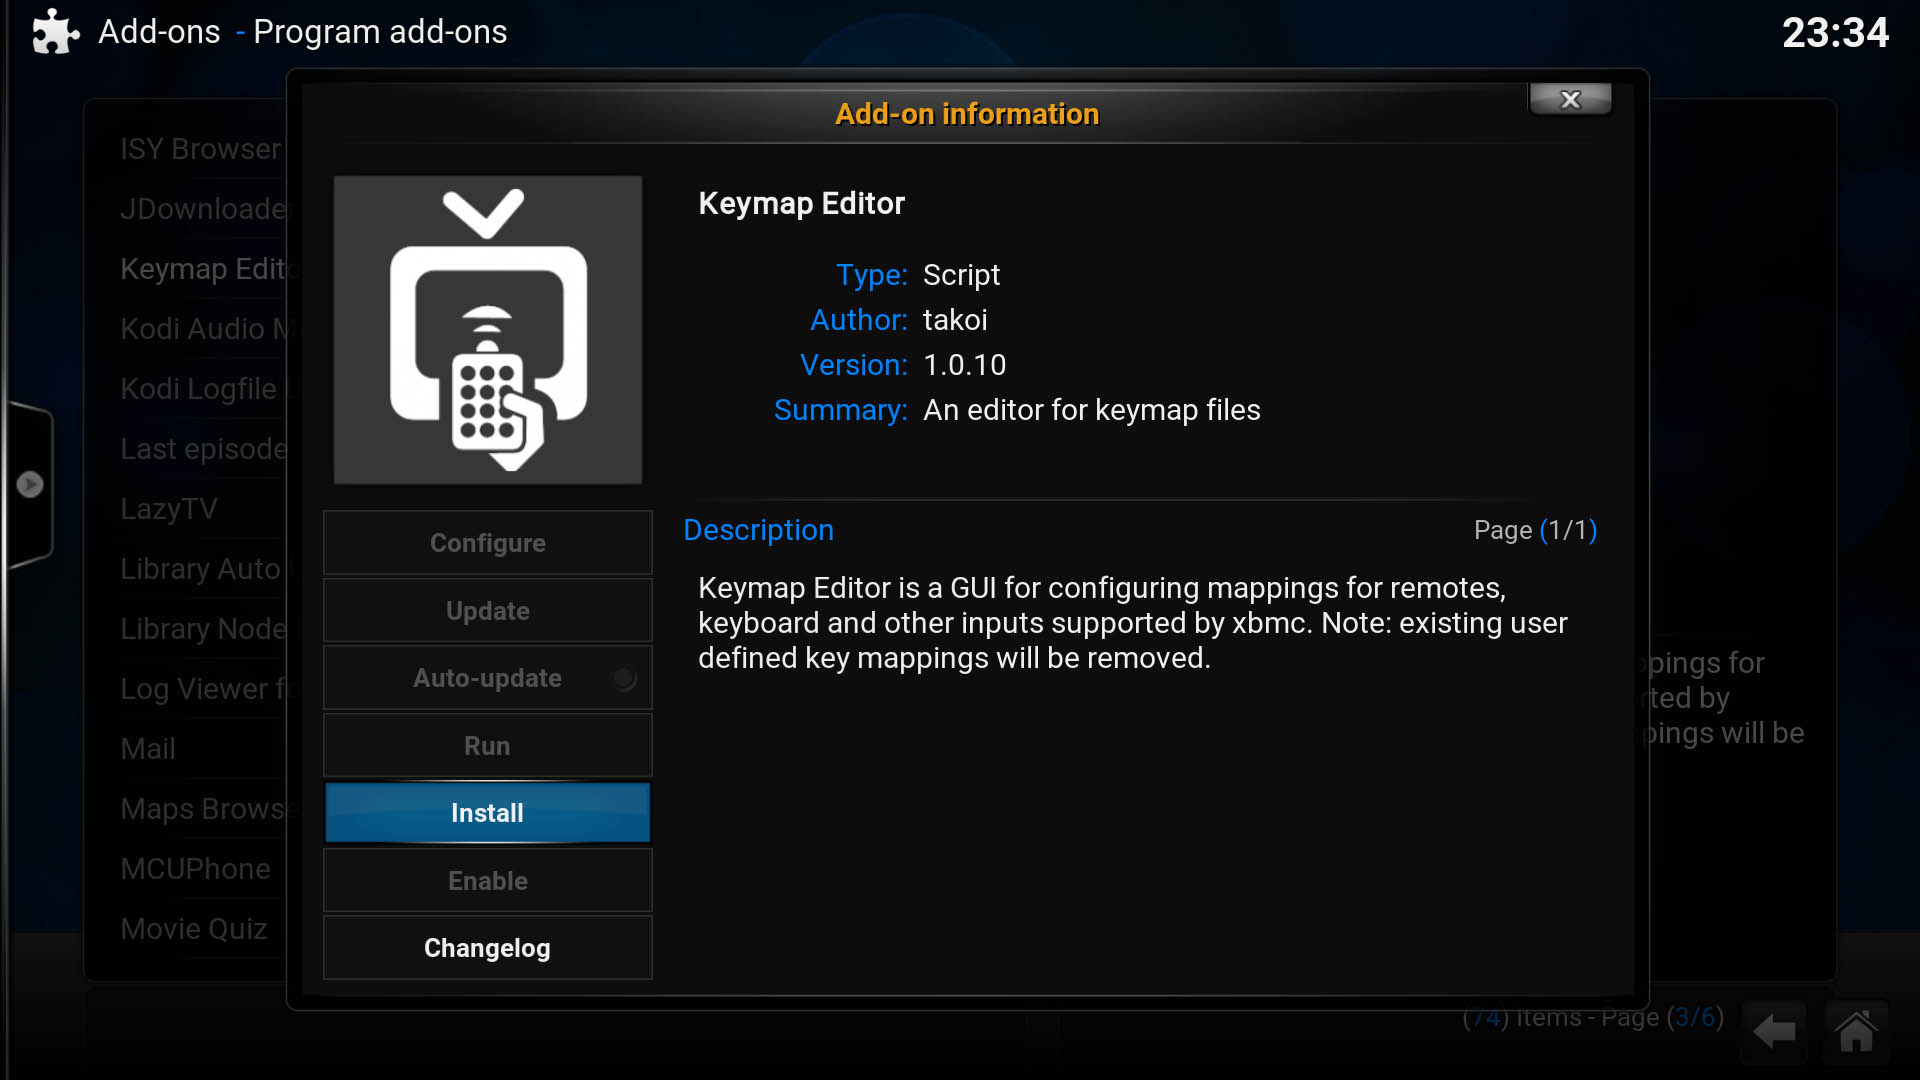Select Last episode entry in the list
This screenshot has width=1920, height=1080.
pos(204,449)
